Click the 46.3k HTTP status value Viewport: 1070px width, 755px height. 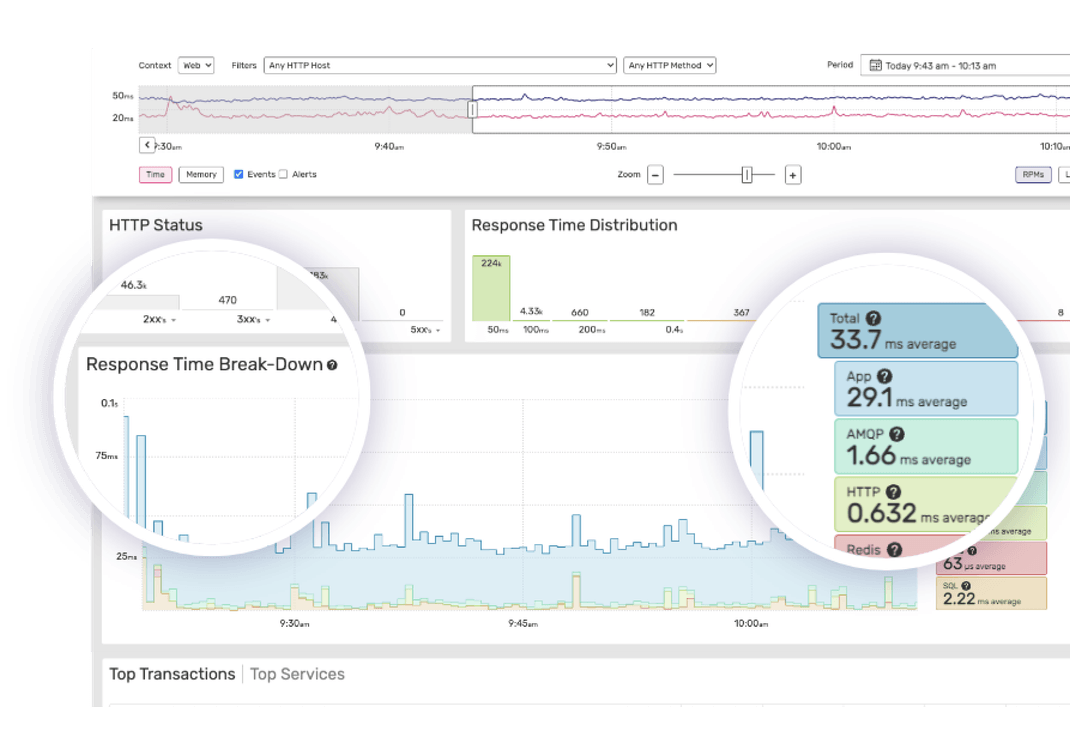pos(134,285)
